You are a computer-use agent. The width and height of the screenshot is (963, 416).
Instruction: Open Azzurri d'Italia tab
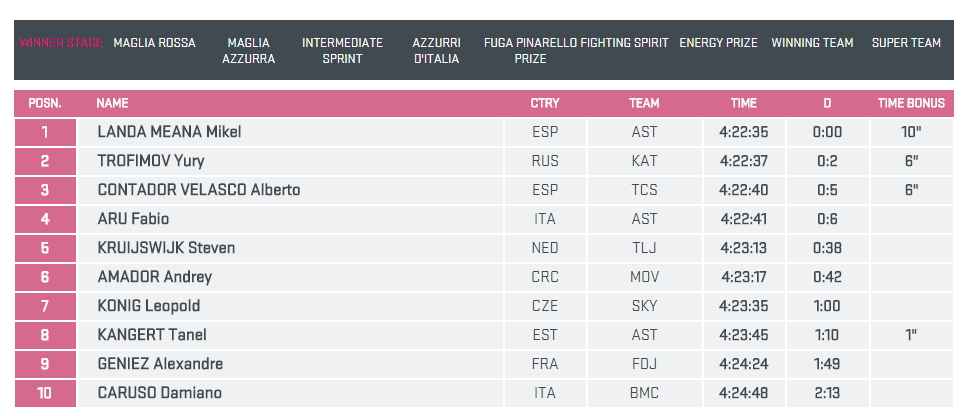[x=436, y=51]
